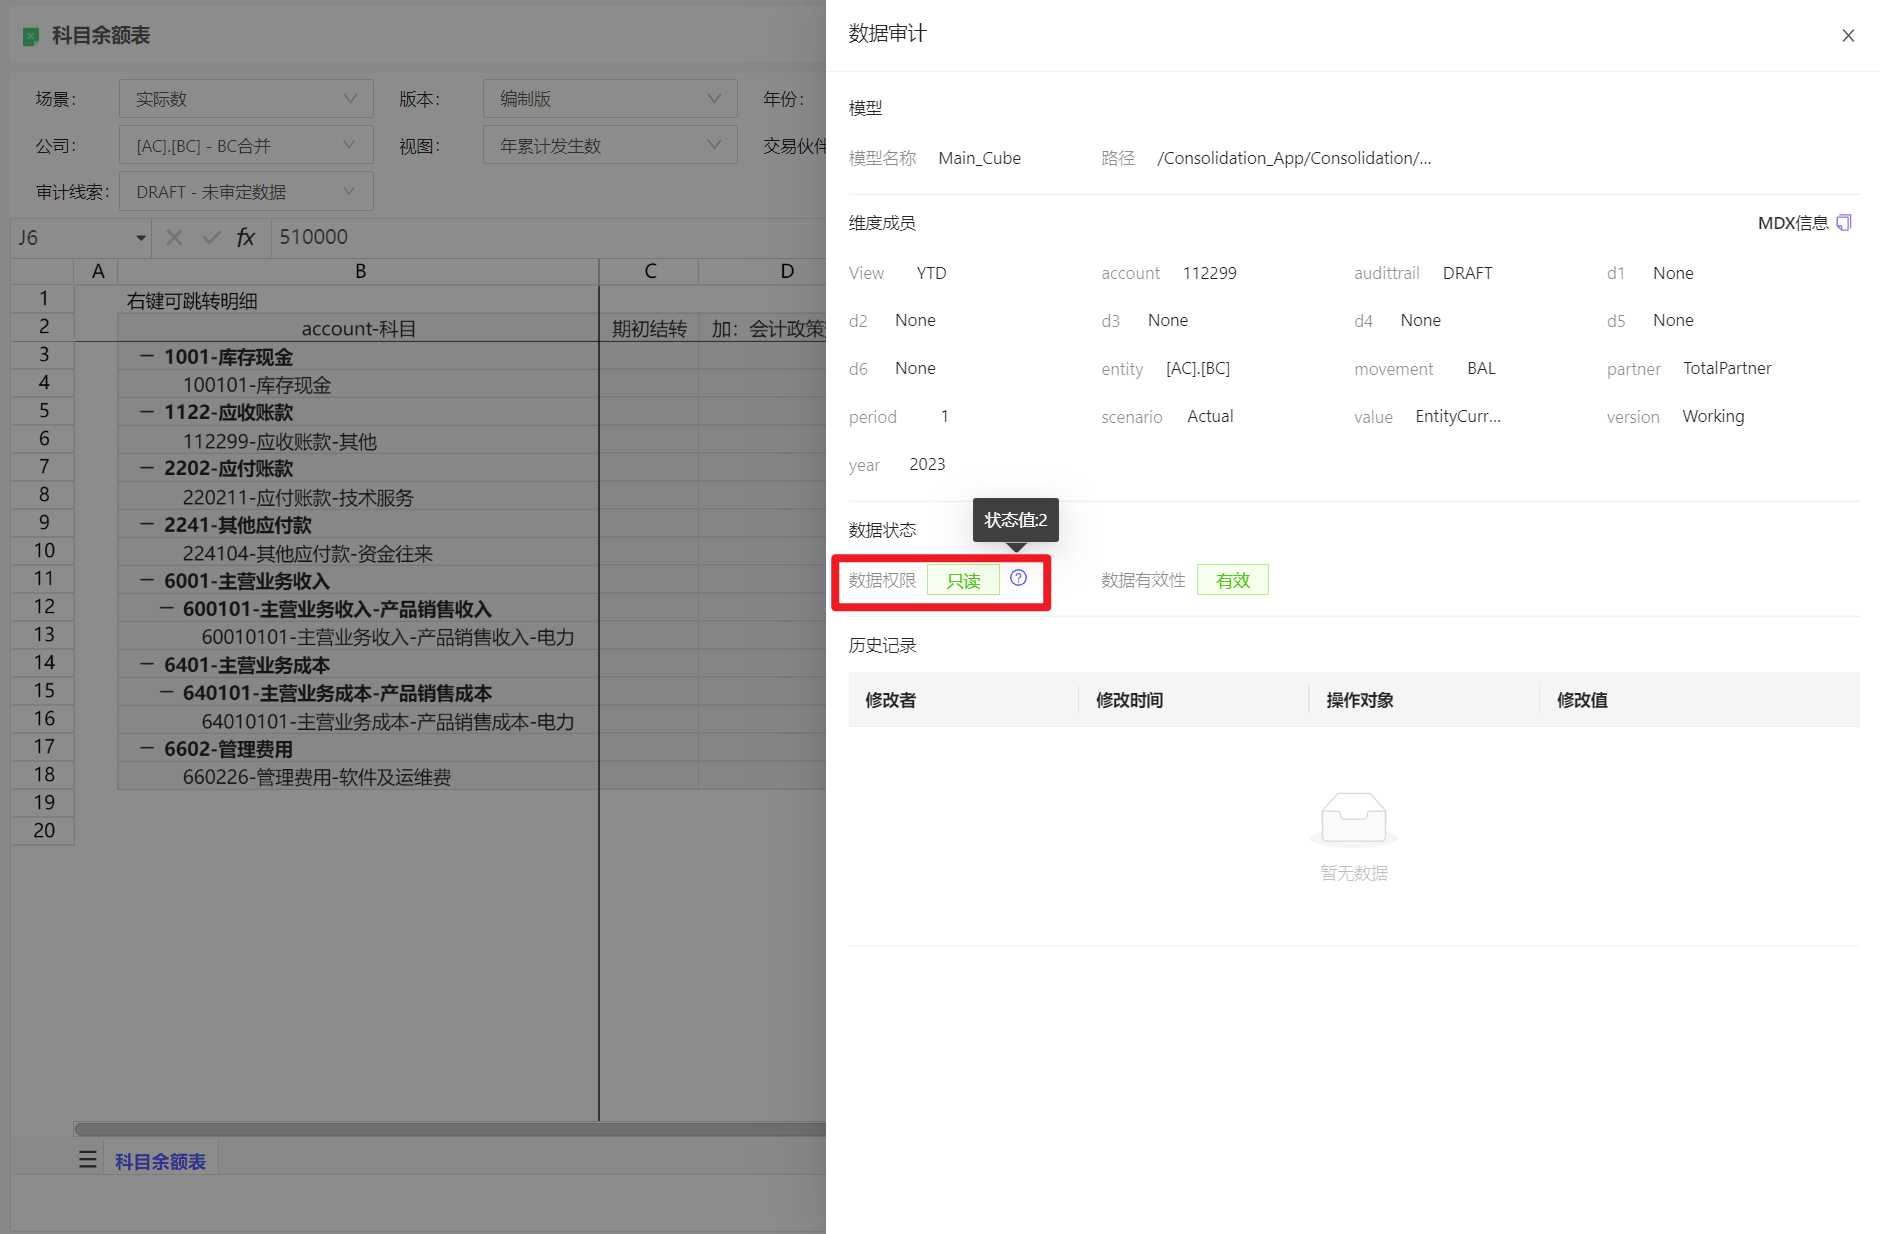The height and width of the screenshot is (1234, 1880).
Task: Click the green spreadsheet icon beside 科目余额表 title
Action: coord(31,36)
